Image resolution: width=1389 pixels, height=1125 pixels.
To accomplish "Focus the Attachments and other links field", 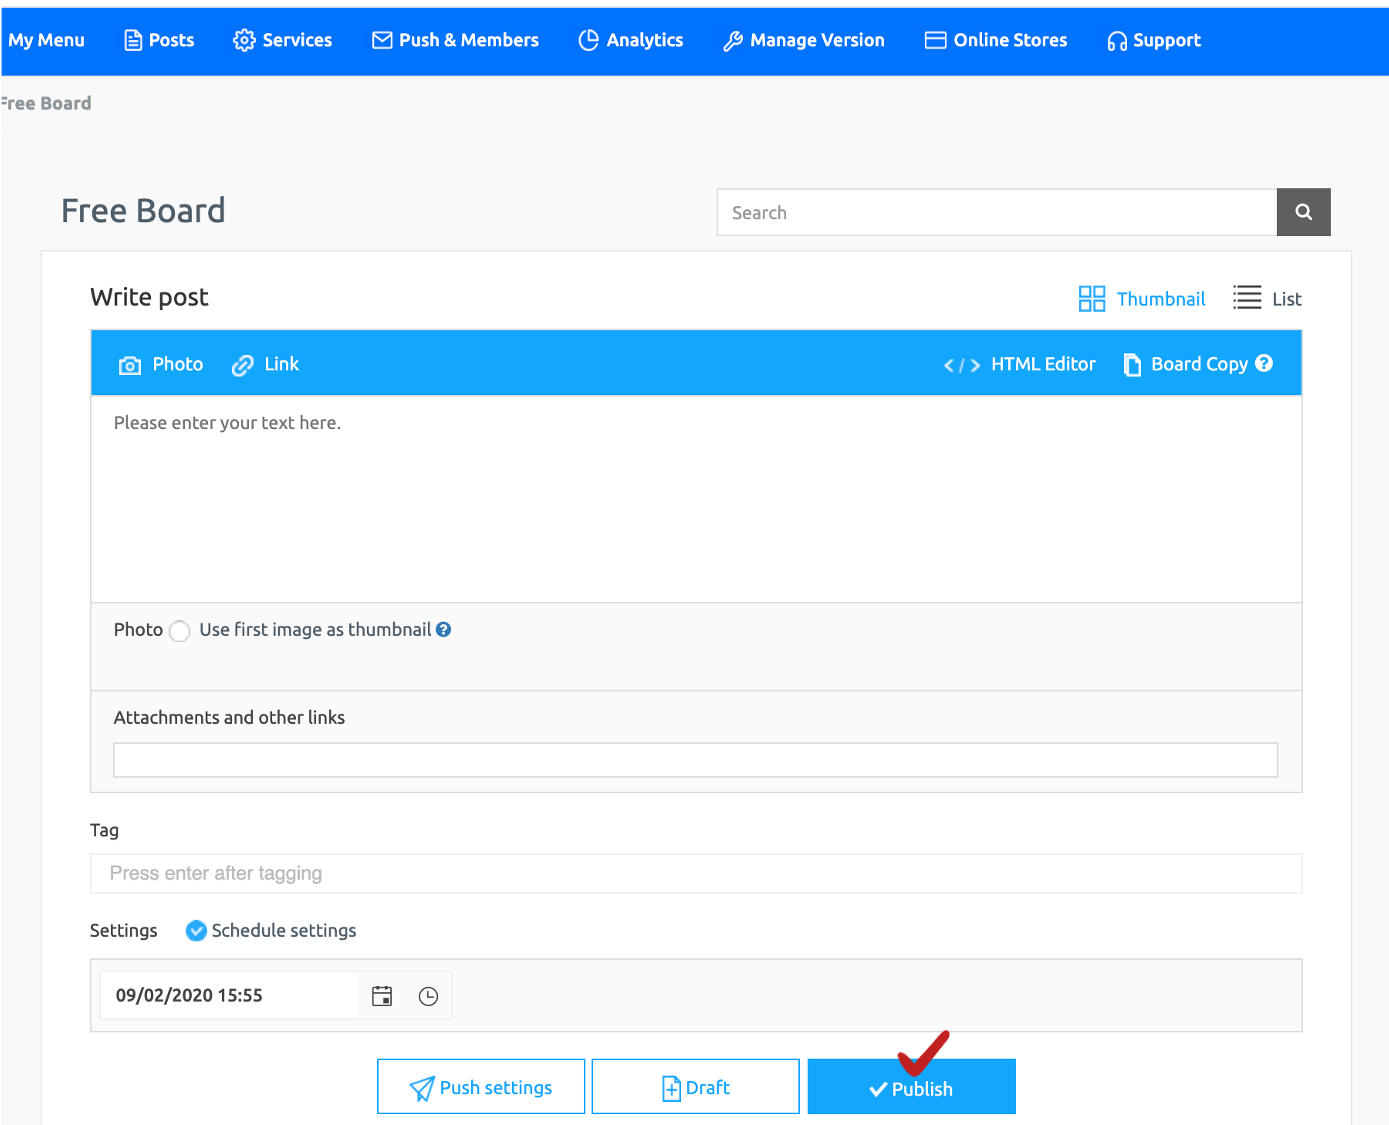I will 696,760.
